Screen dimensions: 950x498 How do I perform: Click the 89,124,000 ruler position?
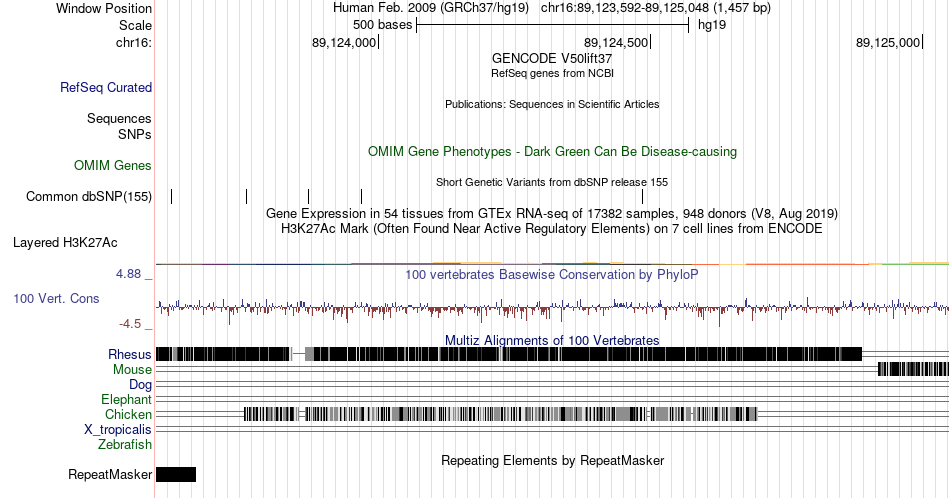(x=344, y=42)
